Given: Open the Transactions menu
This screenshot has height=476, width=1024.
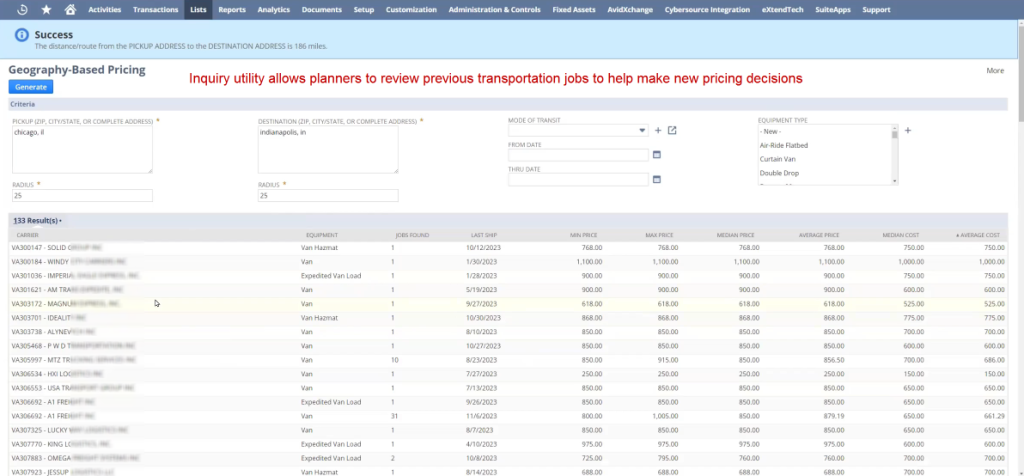Looking at the screenshot, I should [155, 9].
